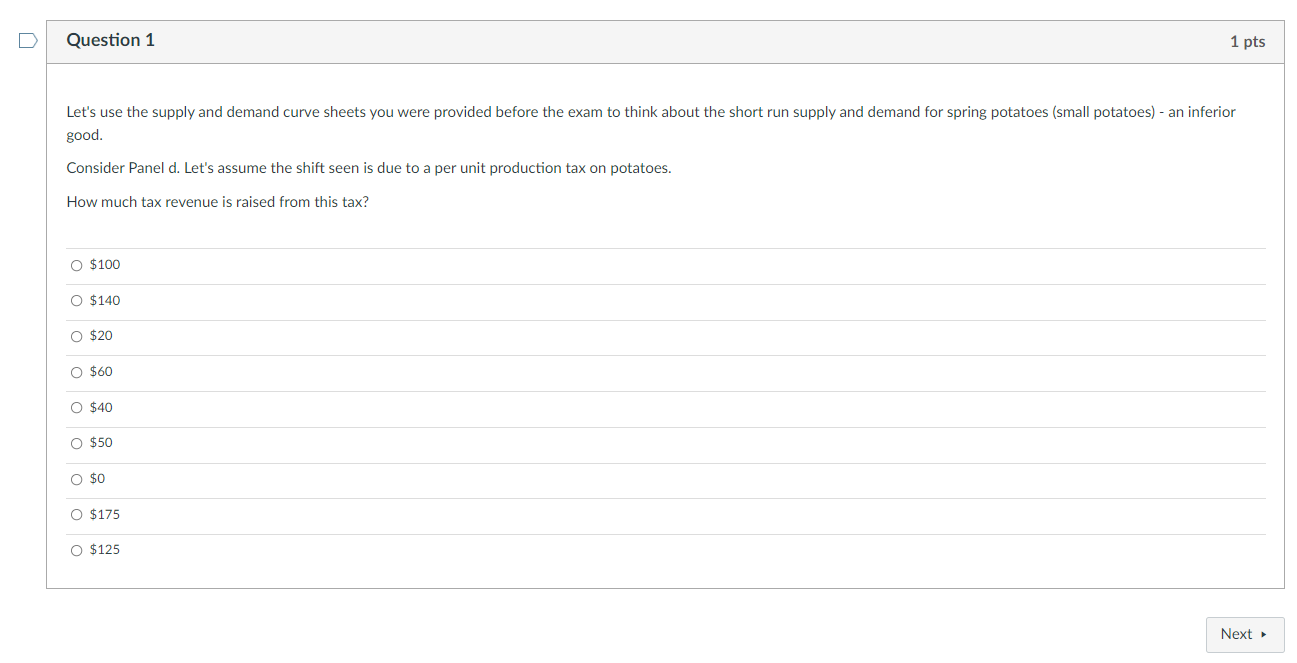Image resolution: width=1297 pixels, height=663 pixels.
Task: Choose the $0 answer option
Action: pos(77,479)
